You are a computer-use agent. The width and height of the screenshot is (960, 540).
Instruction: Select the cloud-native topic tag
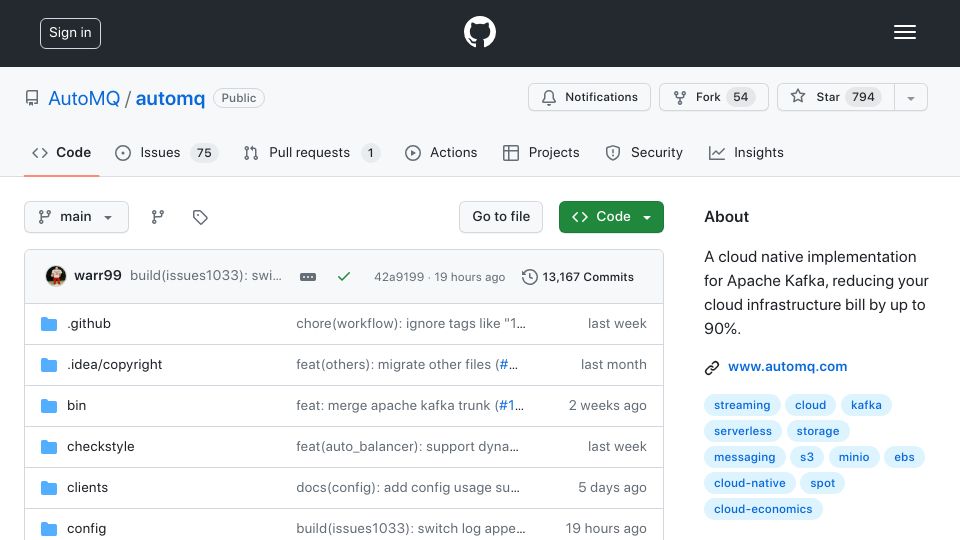coord(749,483)
